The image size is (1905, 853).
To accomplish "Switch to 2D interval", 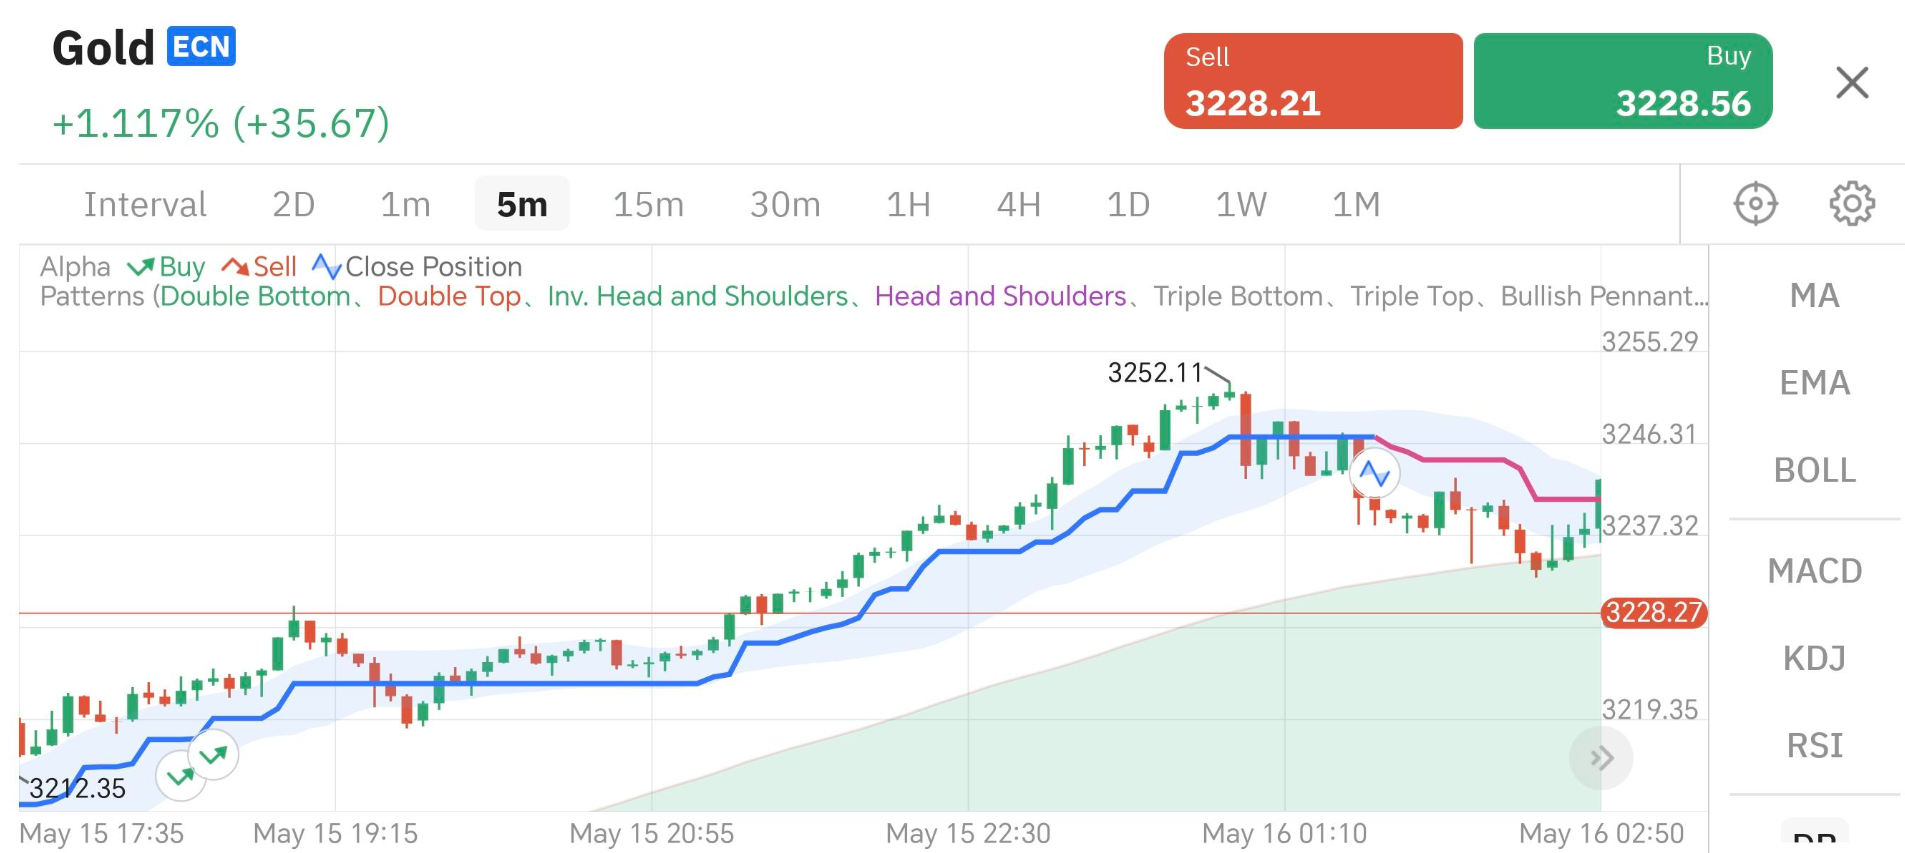I will [293, 204].
